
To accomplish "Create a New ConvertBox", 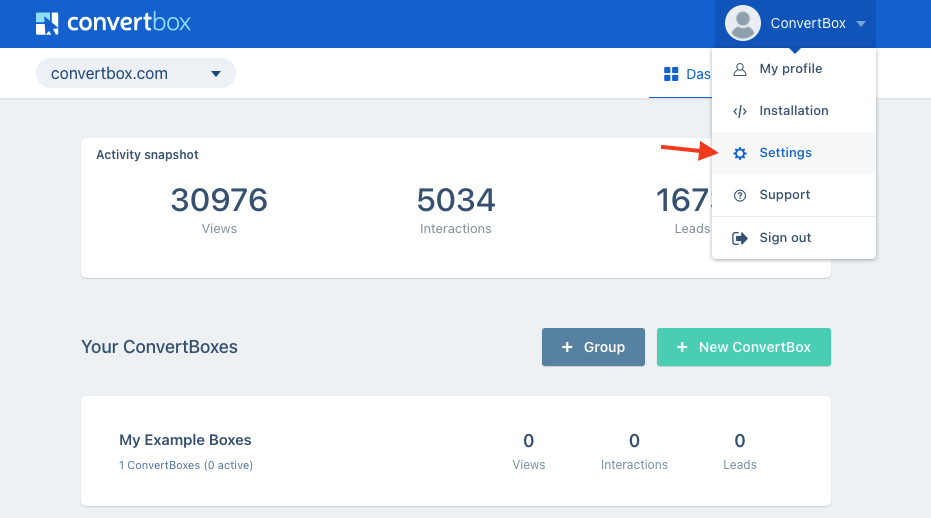I will pos(743,347).
